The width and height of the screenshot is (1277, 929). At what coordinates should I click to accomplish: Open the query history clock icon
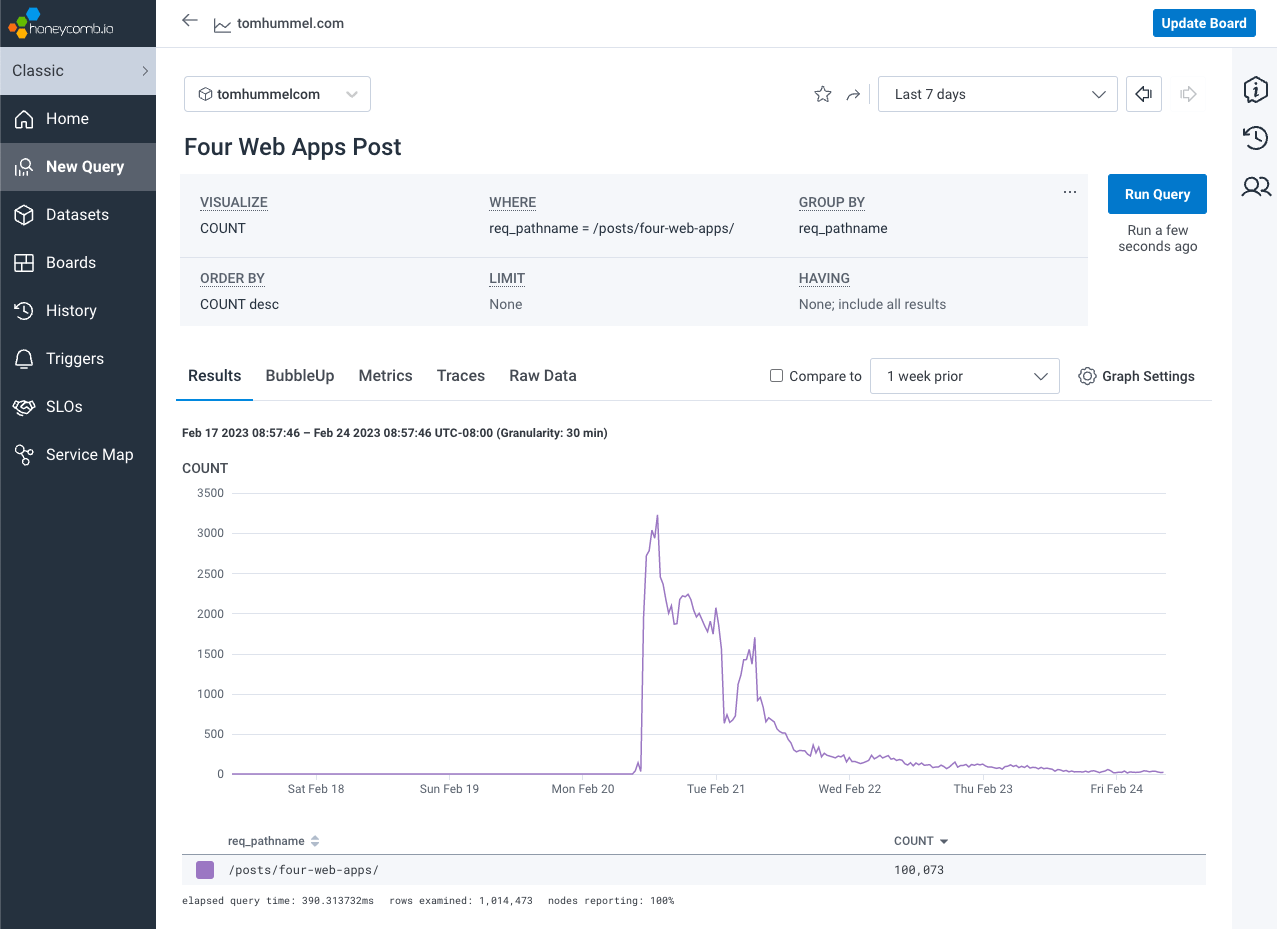tap(1255, 138)
